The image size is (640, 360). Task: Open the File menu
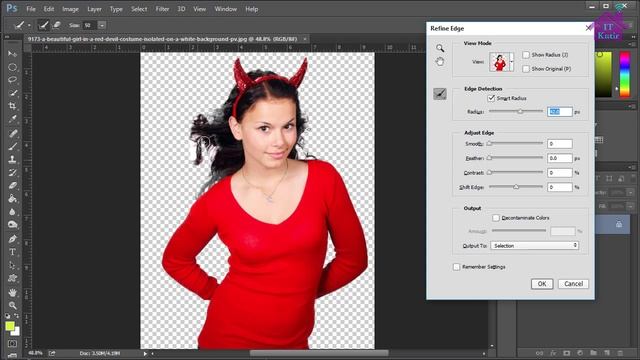31,9
